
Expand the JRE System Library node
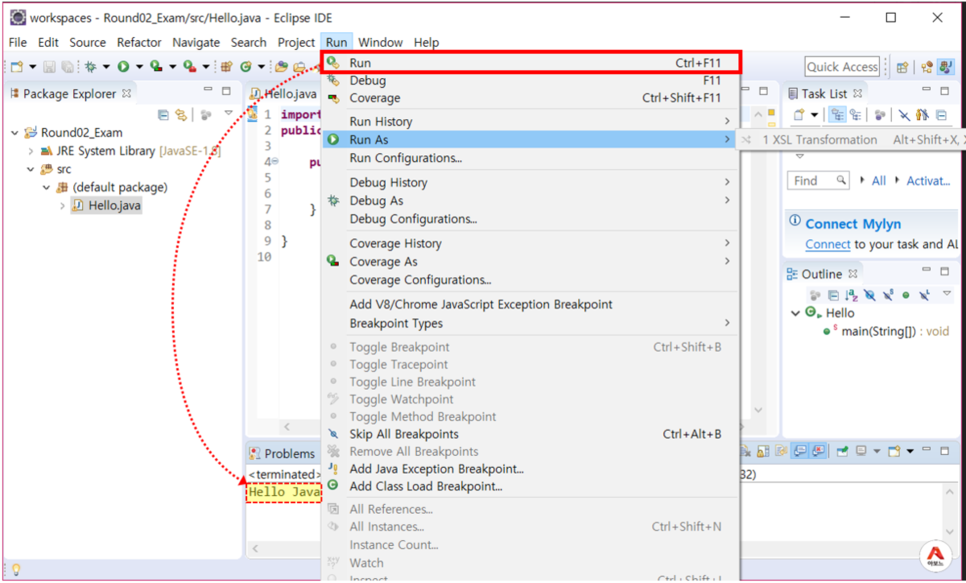click(31, 151)
